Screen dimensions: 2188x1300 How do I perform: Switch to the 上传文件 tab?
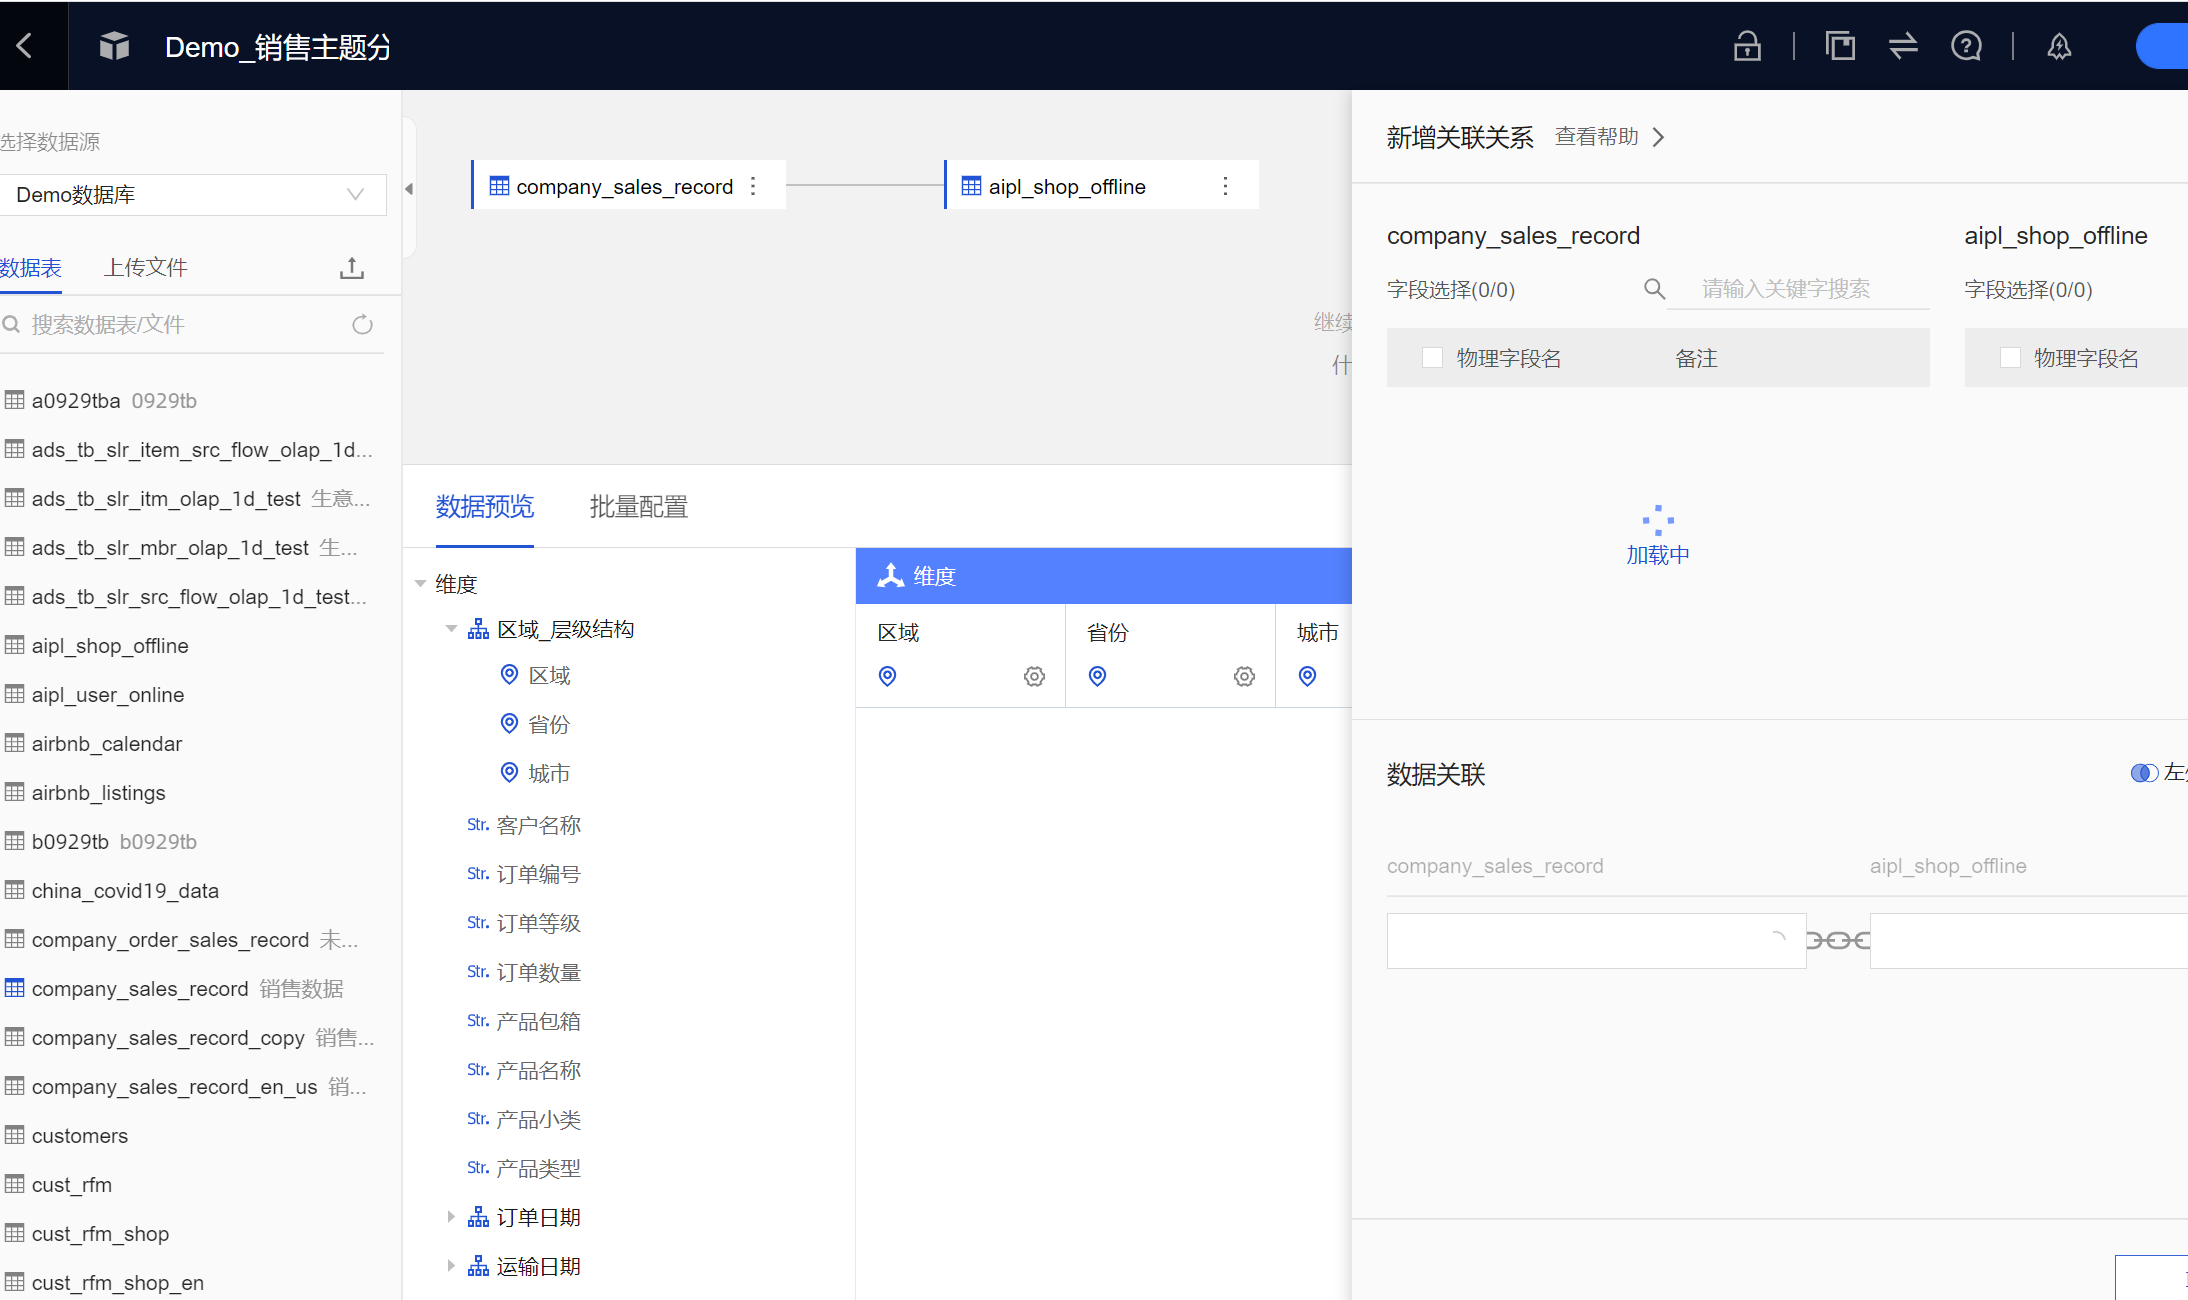coord(146,268)
